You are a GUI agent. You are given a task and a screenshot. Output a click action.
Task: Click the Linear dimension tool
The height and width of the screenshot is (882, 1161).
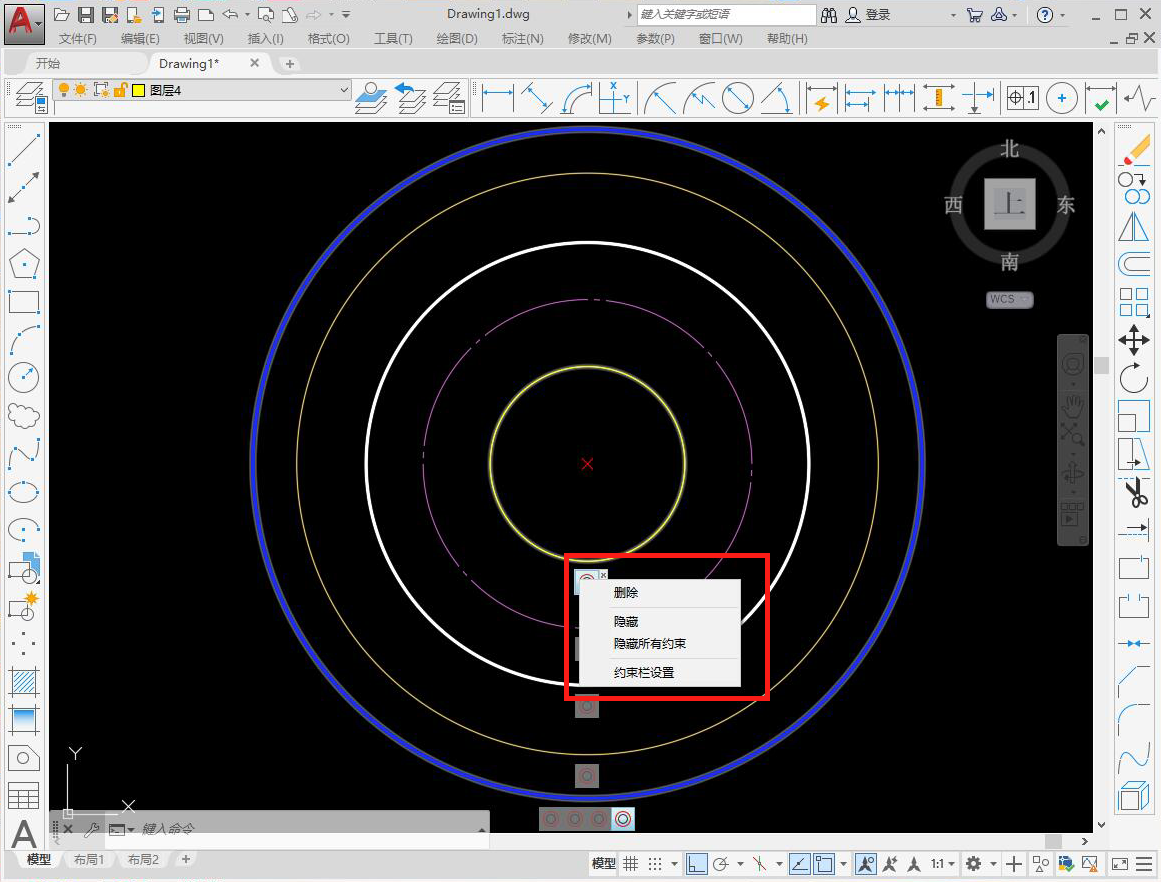498,98
